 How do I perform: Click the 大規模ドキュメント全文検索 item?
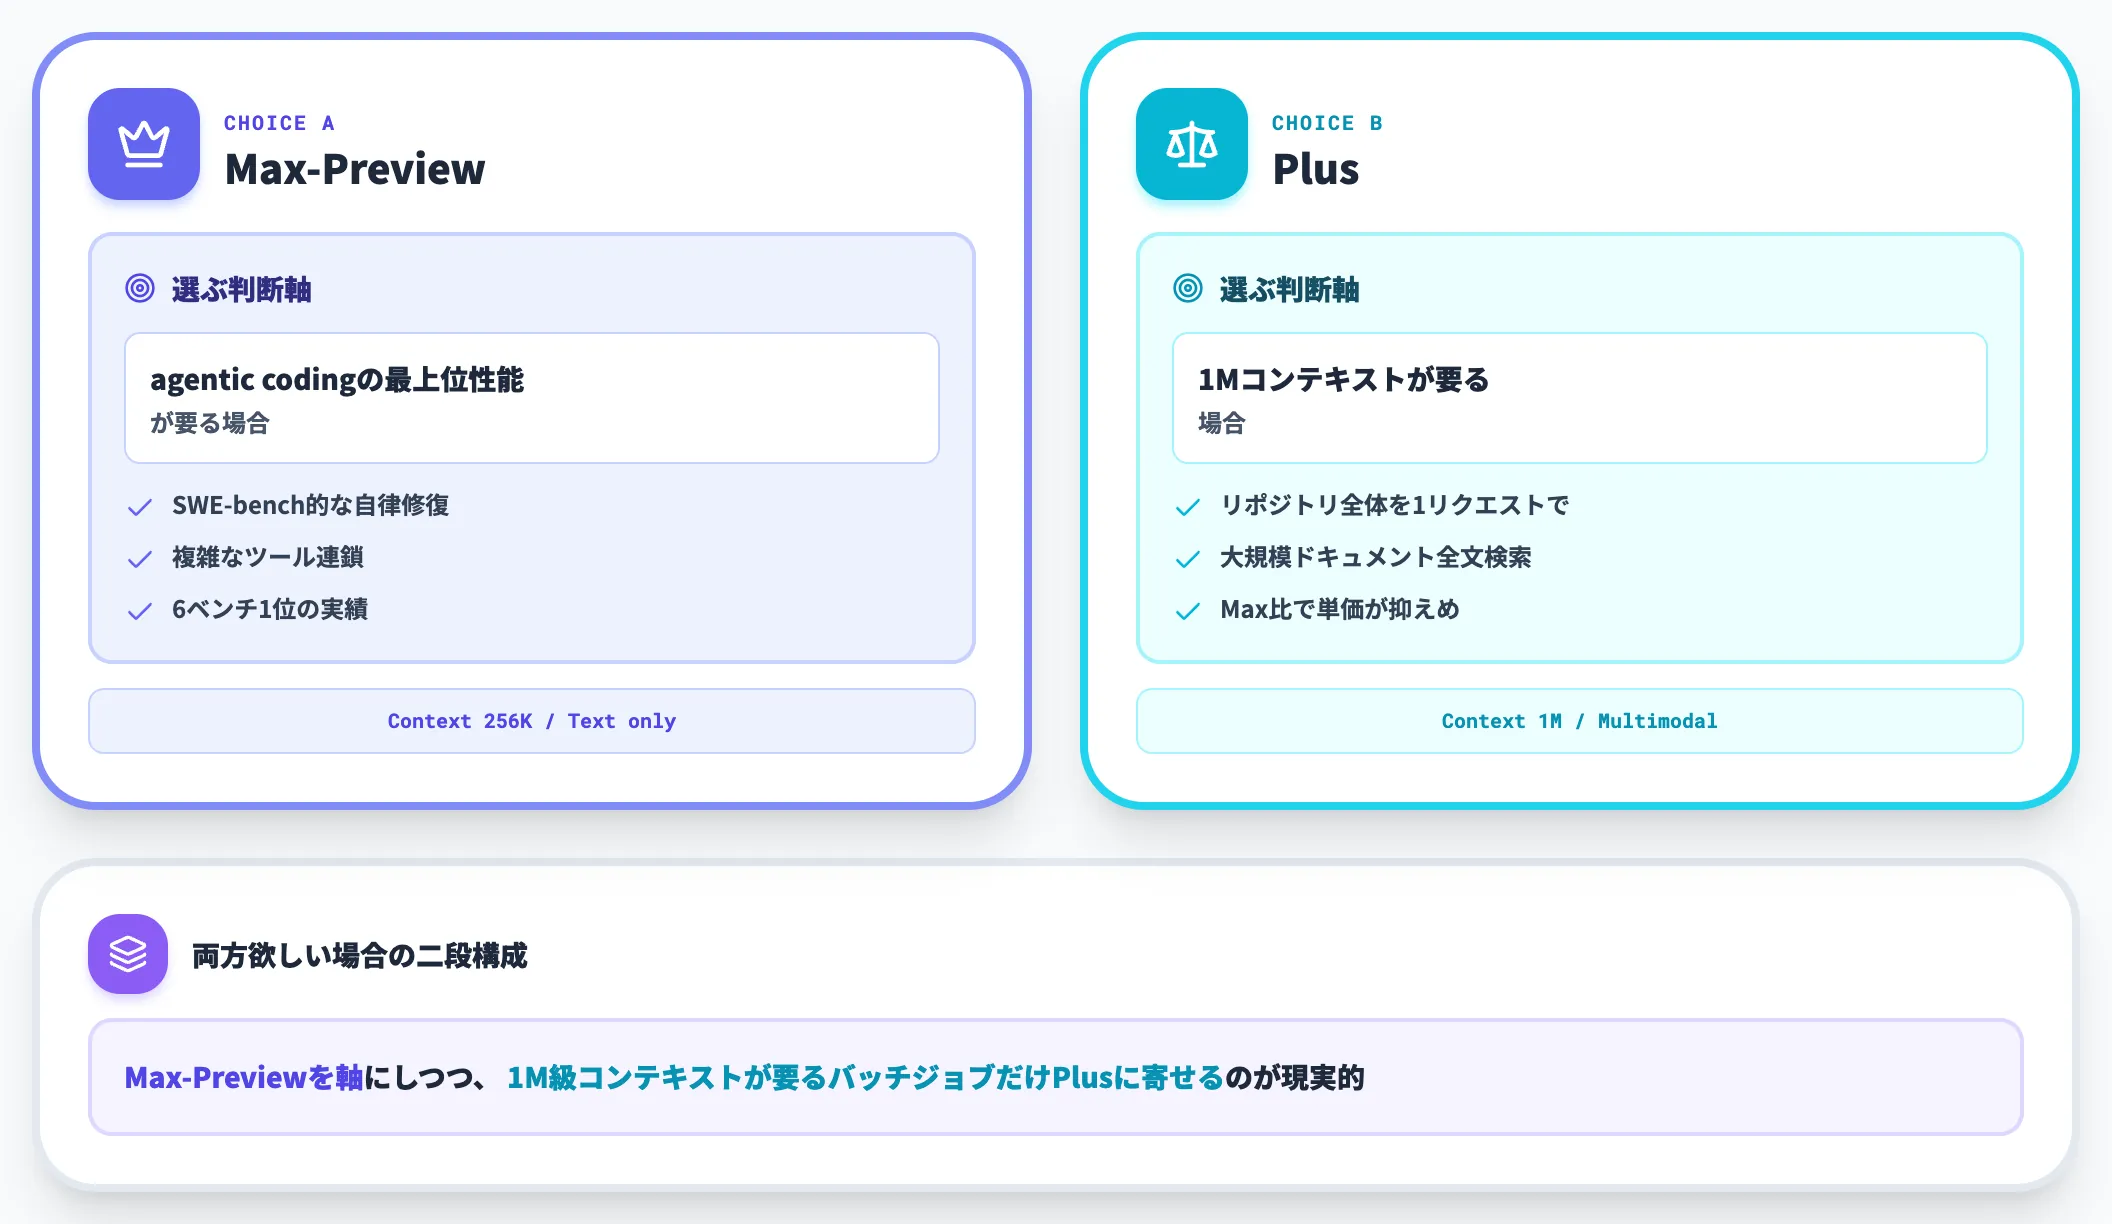point(1375,557)
